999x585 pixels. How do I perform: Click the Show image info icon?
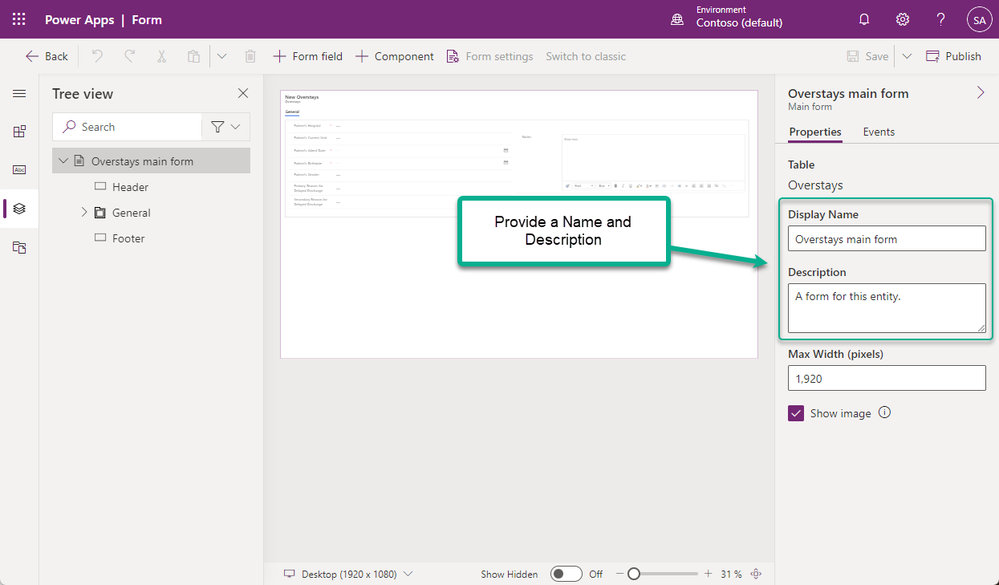884,412
